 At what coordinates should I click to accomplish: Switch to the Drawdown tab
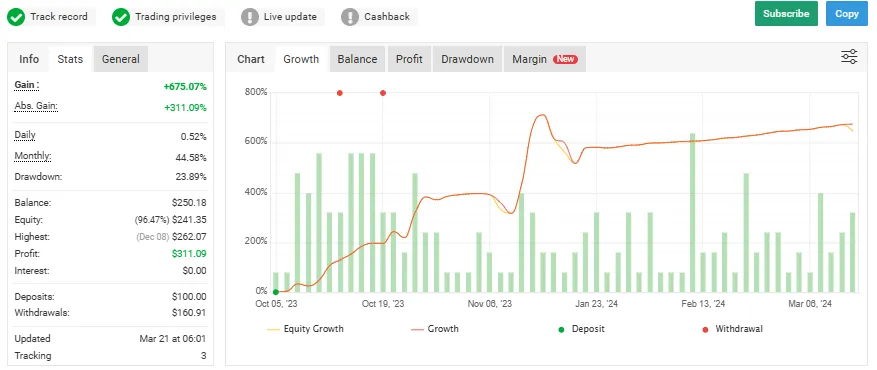[468, 59]
